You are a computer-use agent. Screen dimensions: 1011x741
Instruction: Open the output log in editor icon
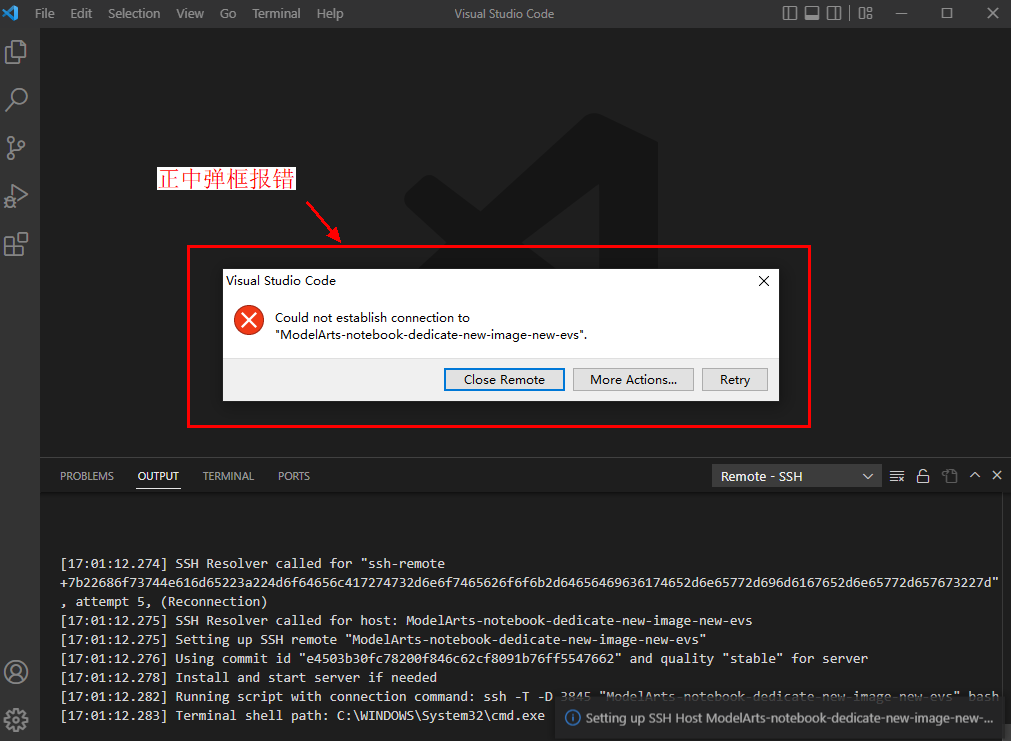click(x=949, y=477)
